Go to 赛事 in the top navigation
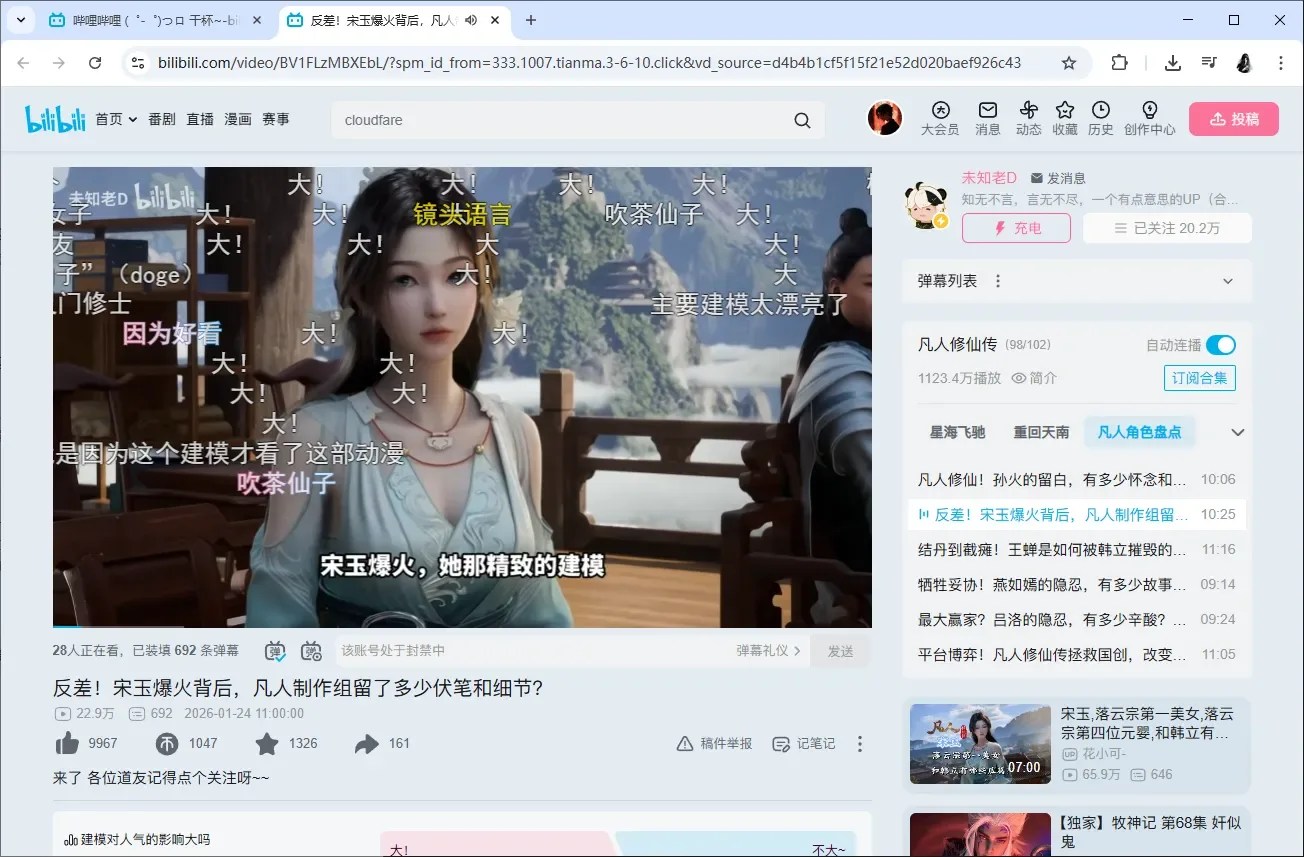This screenshot has width=1304, height=857. coord(276,119)
